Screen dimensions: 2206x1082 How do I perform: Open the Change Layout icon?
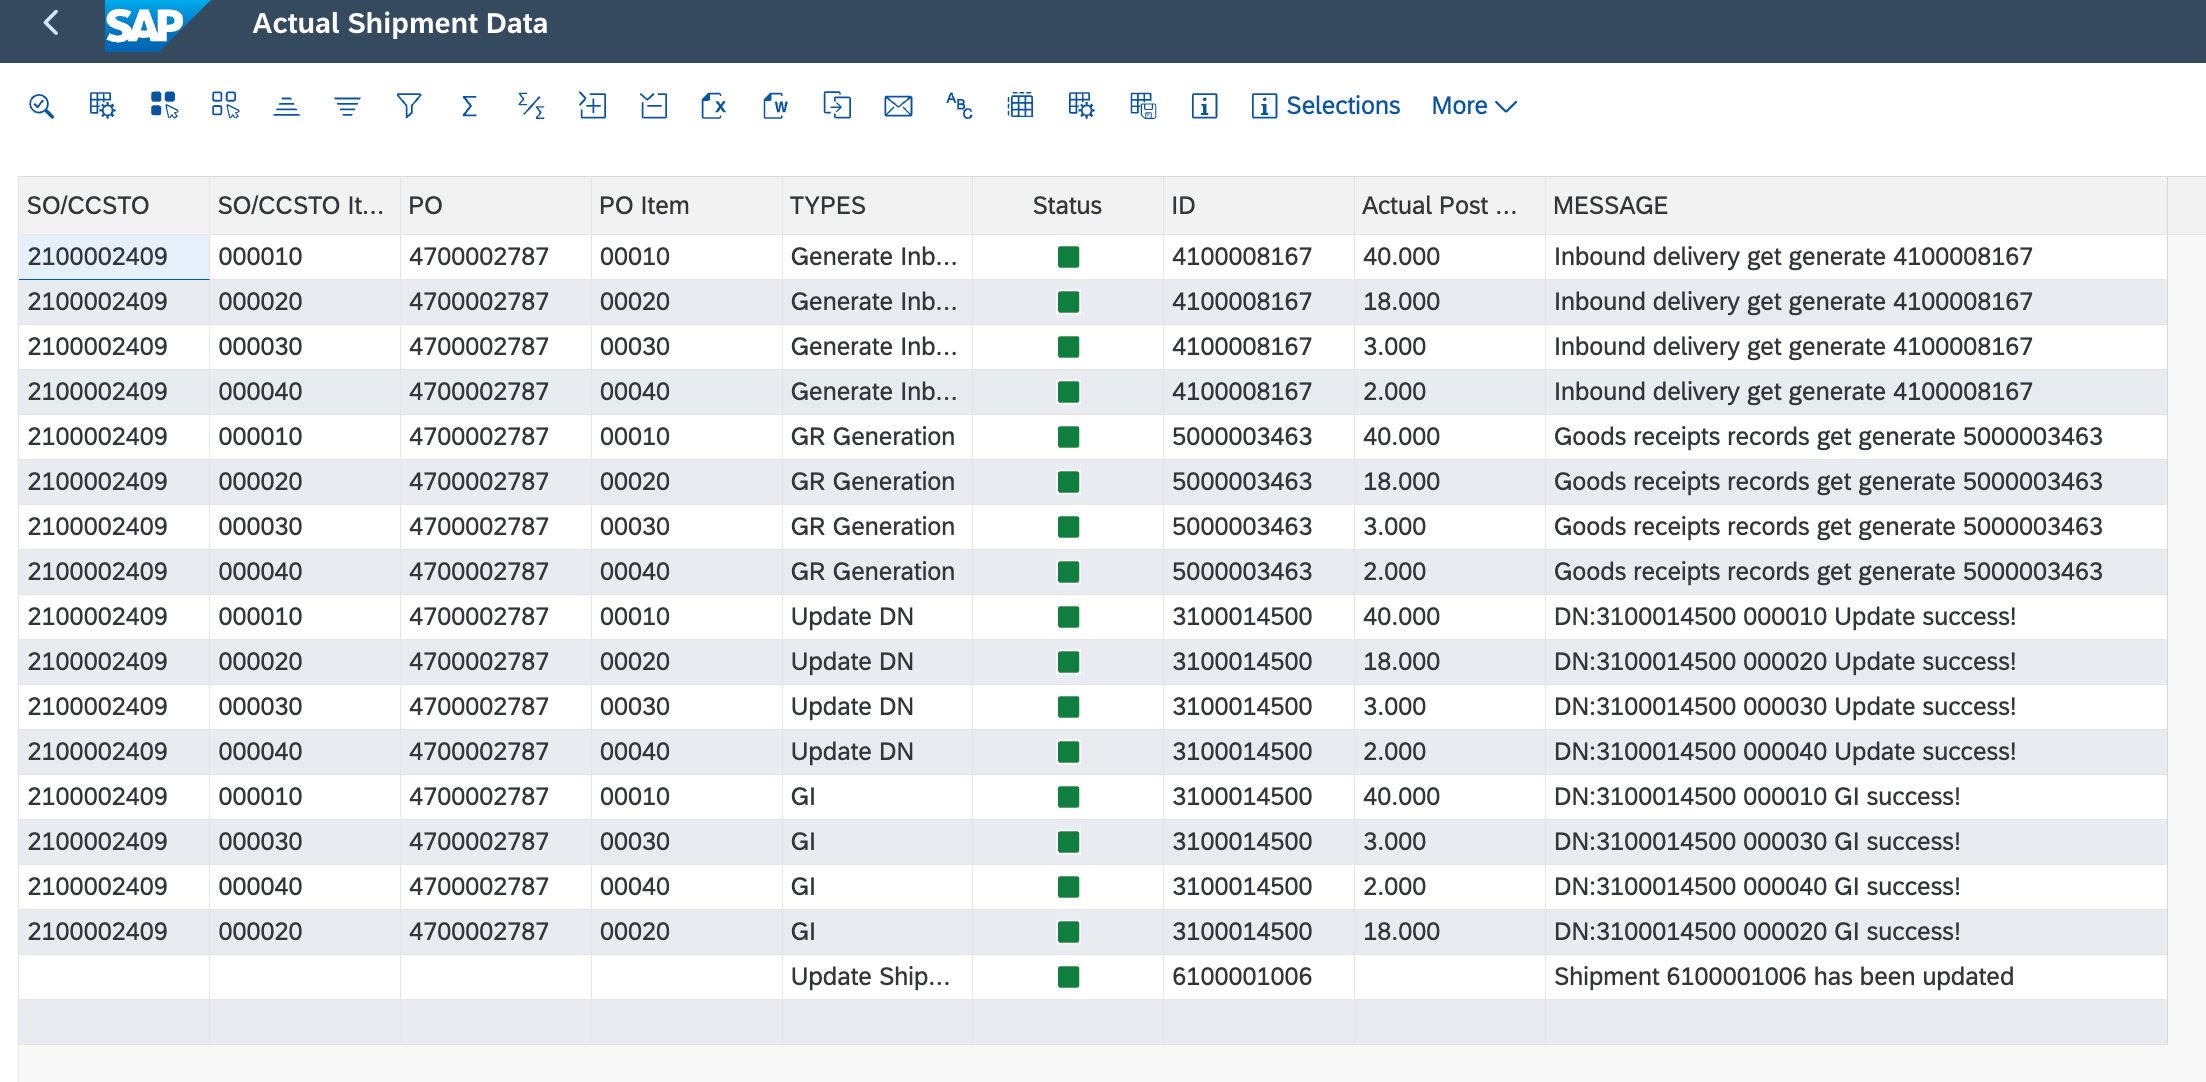click(x=1081, y=106)
